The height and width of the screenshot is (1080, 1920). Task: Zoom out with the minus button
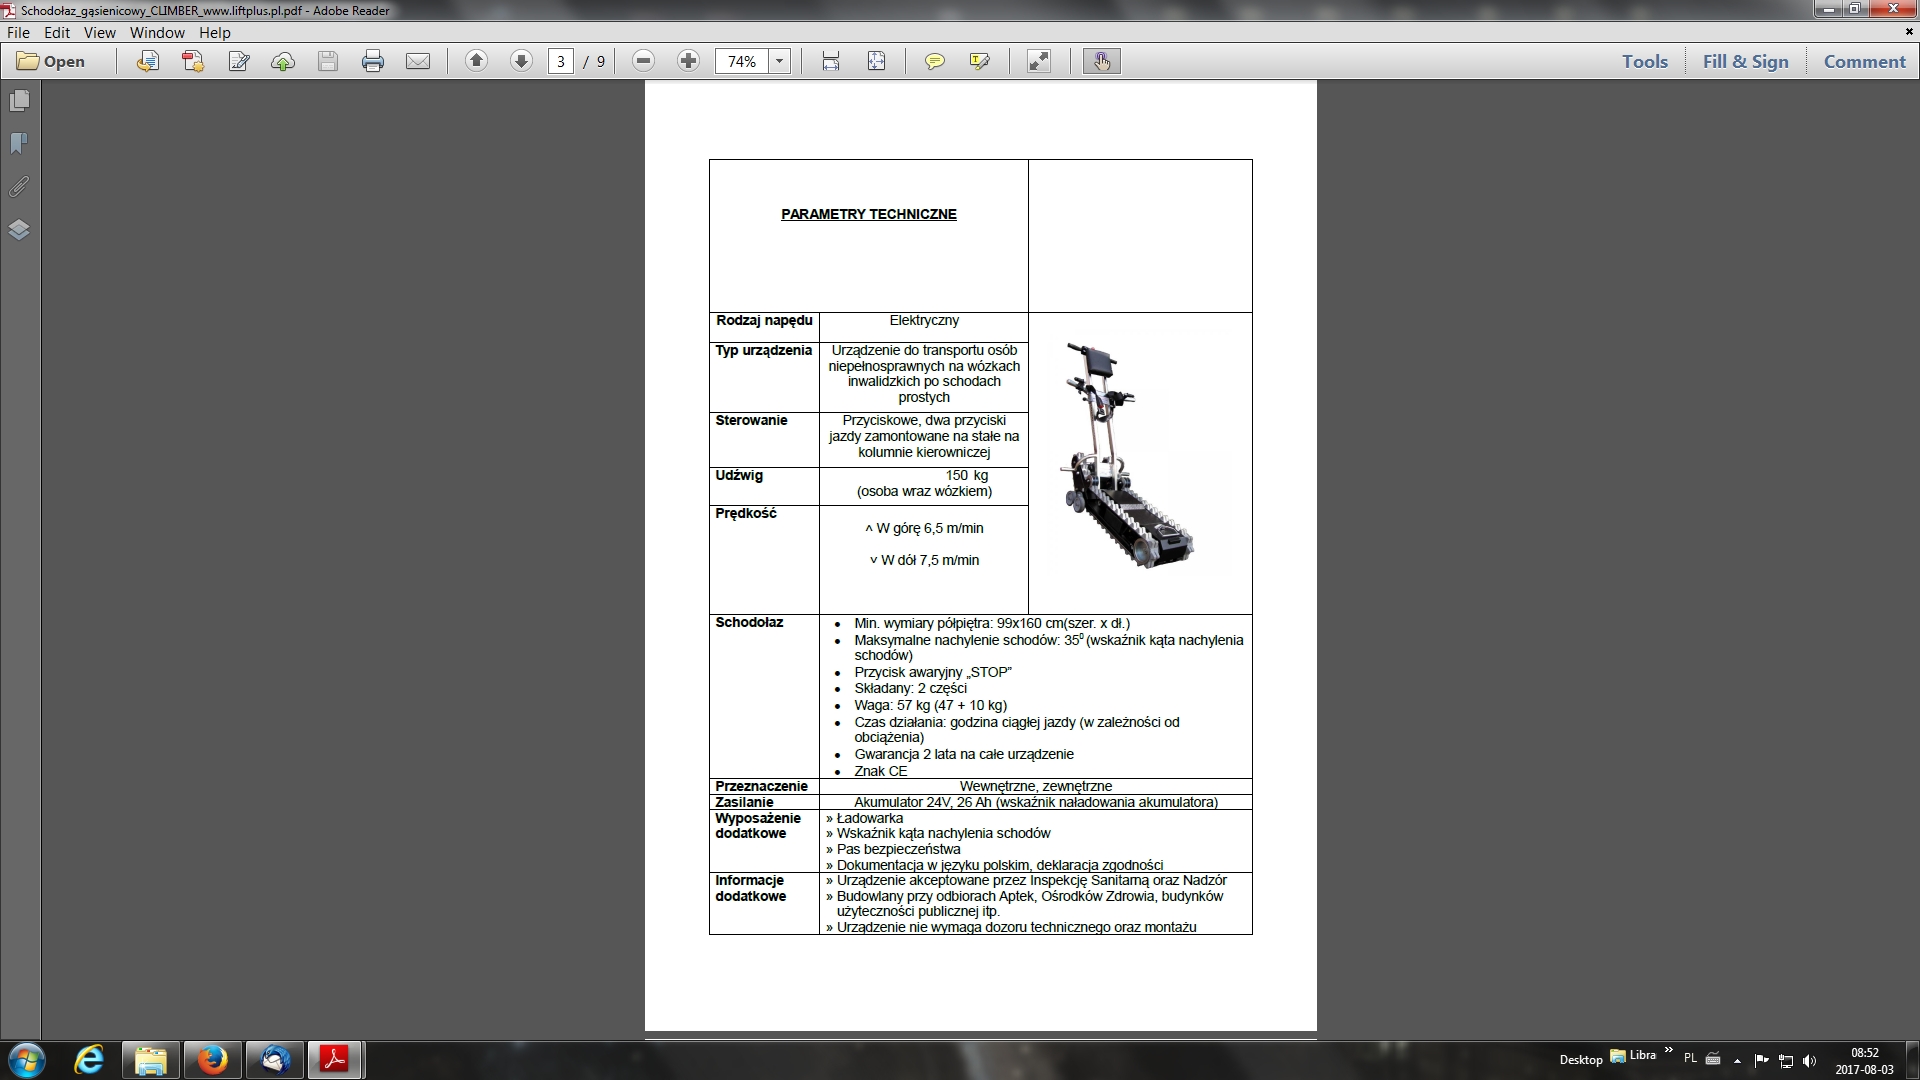click(644, 61)
